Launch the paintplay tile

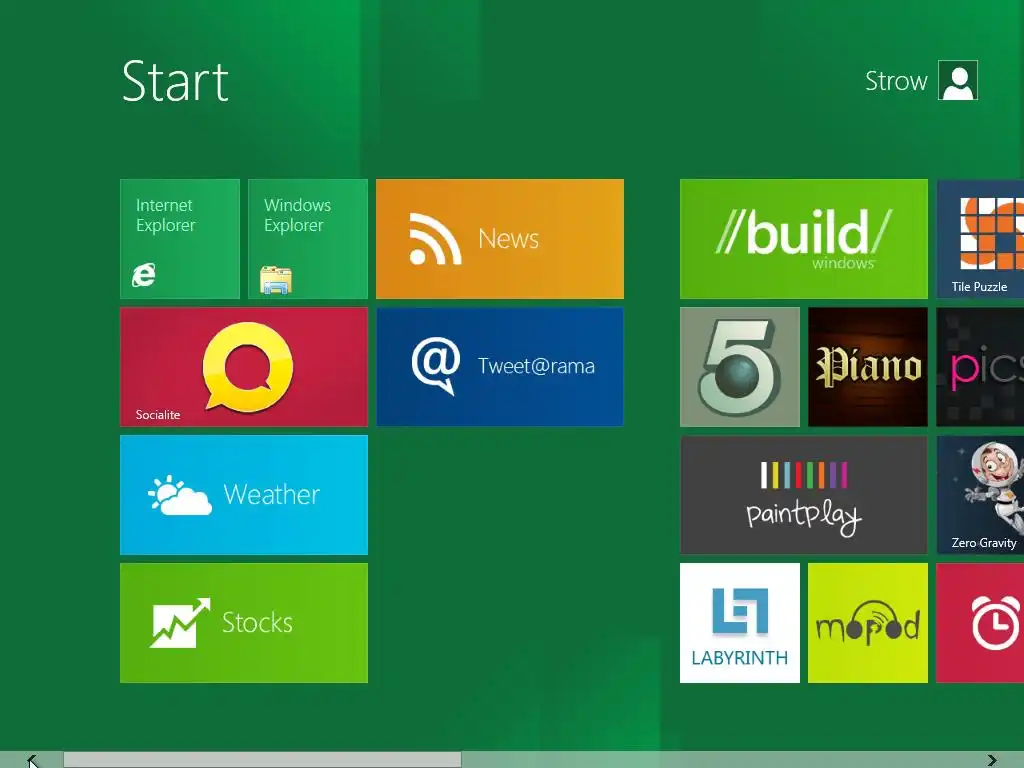coord(803,495)
